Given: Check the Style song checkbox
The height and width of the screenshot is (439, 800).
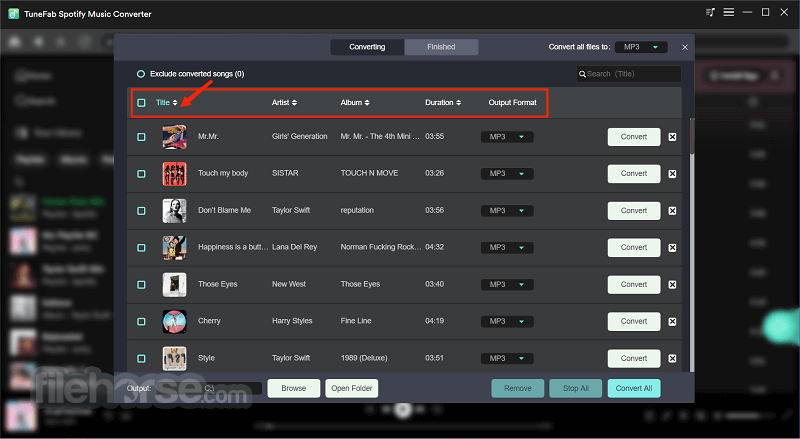Looking at the screenshot, I should click(141, 358).
